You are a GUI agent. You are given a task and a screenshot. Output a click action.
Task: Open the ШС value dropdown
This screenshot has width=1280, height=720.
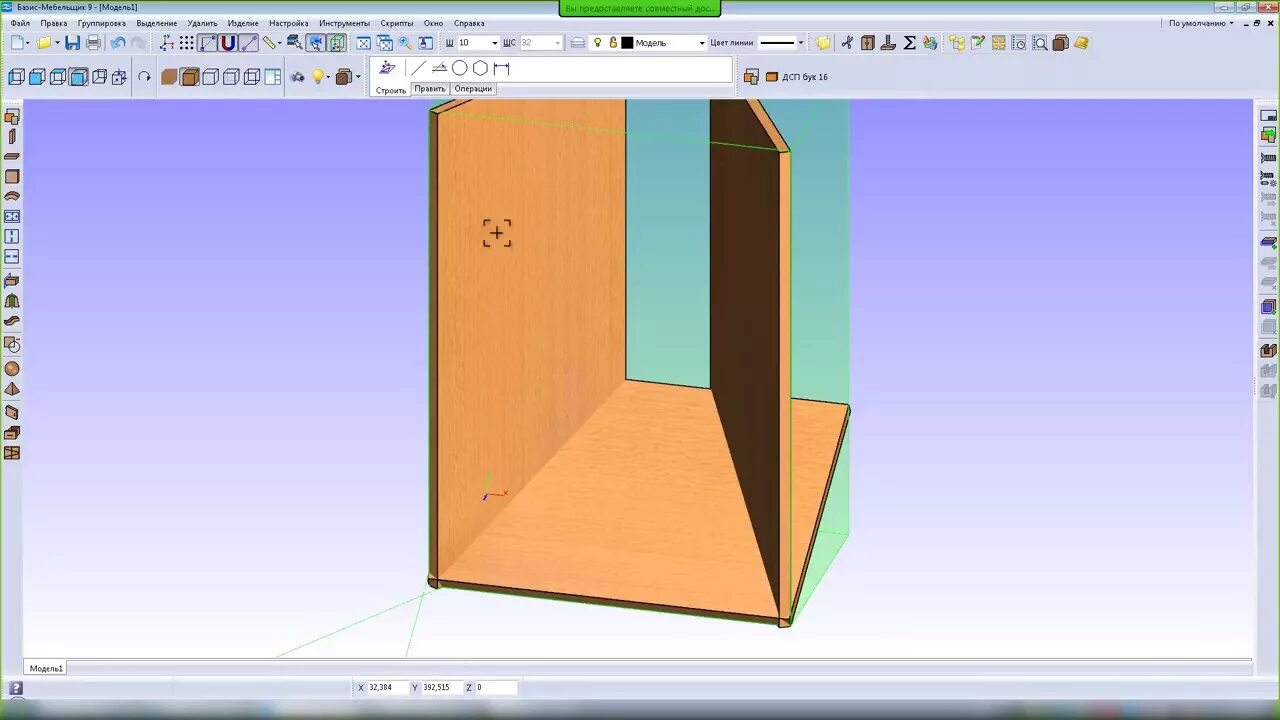pos(557,43)
